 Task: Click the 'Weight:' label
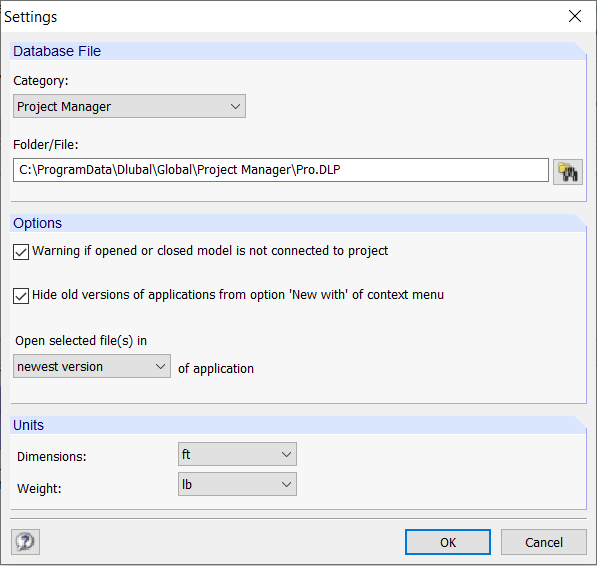[39, 488]
